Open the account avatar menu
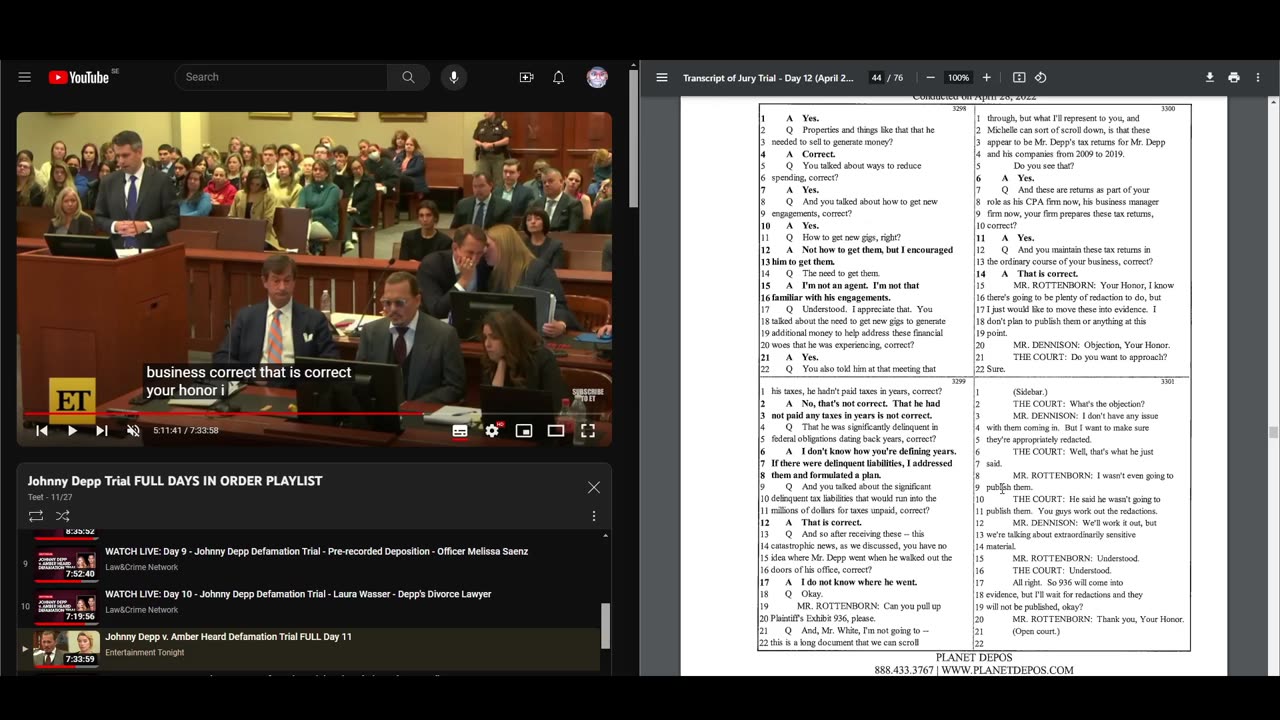1280x720 pixels. pyautogui.click(x=597, y=77)
